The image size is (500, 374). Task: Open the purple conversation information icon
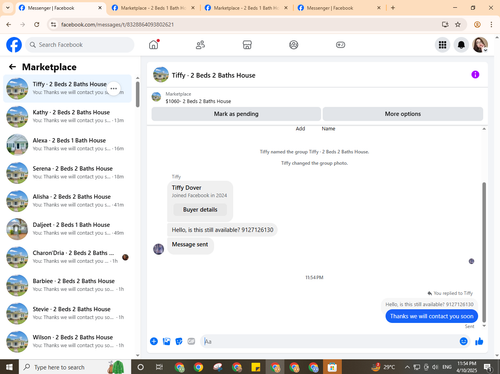475,75
